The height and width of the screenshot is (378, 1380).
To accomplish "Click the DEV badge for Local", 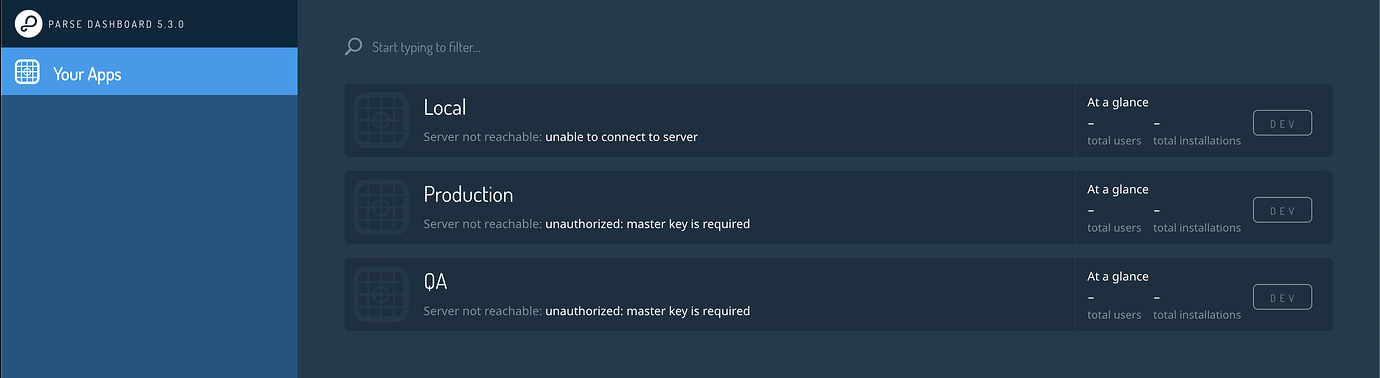I will (x=1282, y=123).
